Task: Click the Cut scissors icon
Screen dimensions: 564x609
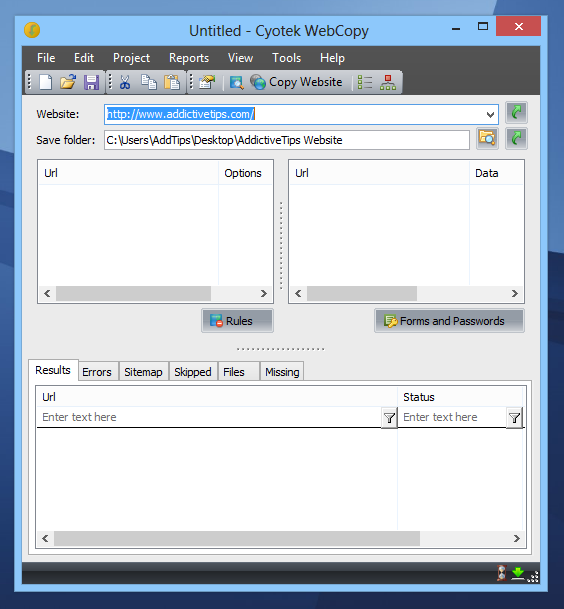Action: (x=125, y=82)
